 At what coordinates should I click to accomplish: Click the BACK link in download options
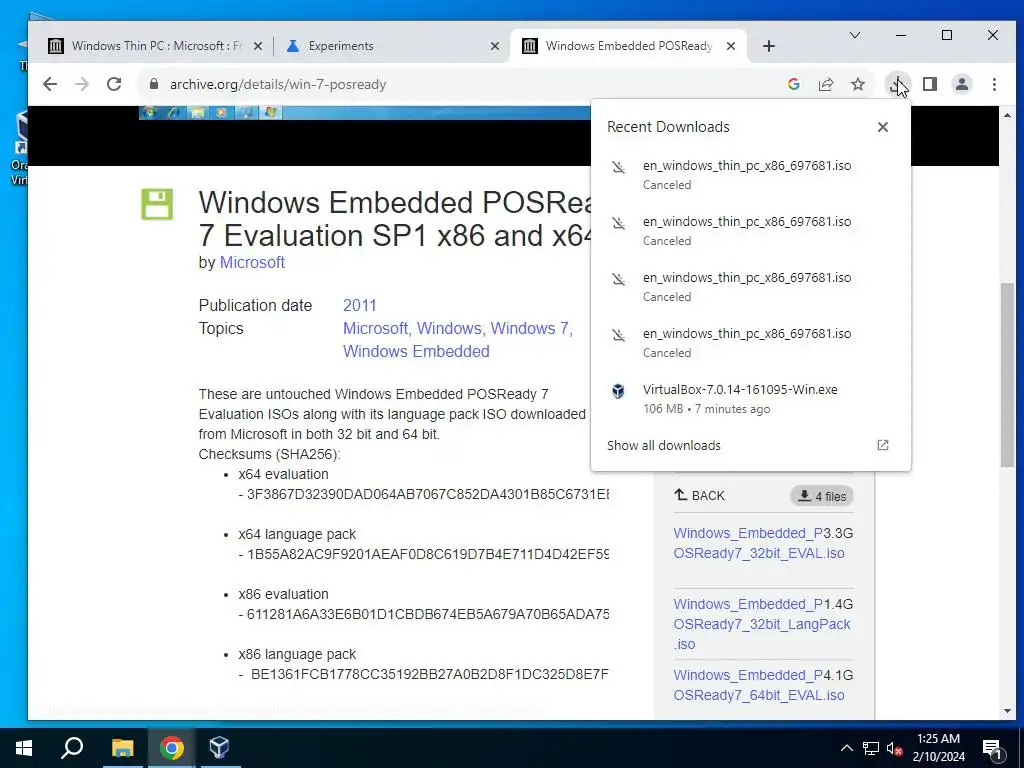[699, 496]
